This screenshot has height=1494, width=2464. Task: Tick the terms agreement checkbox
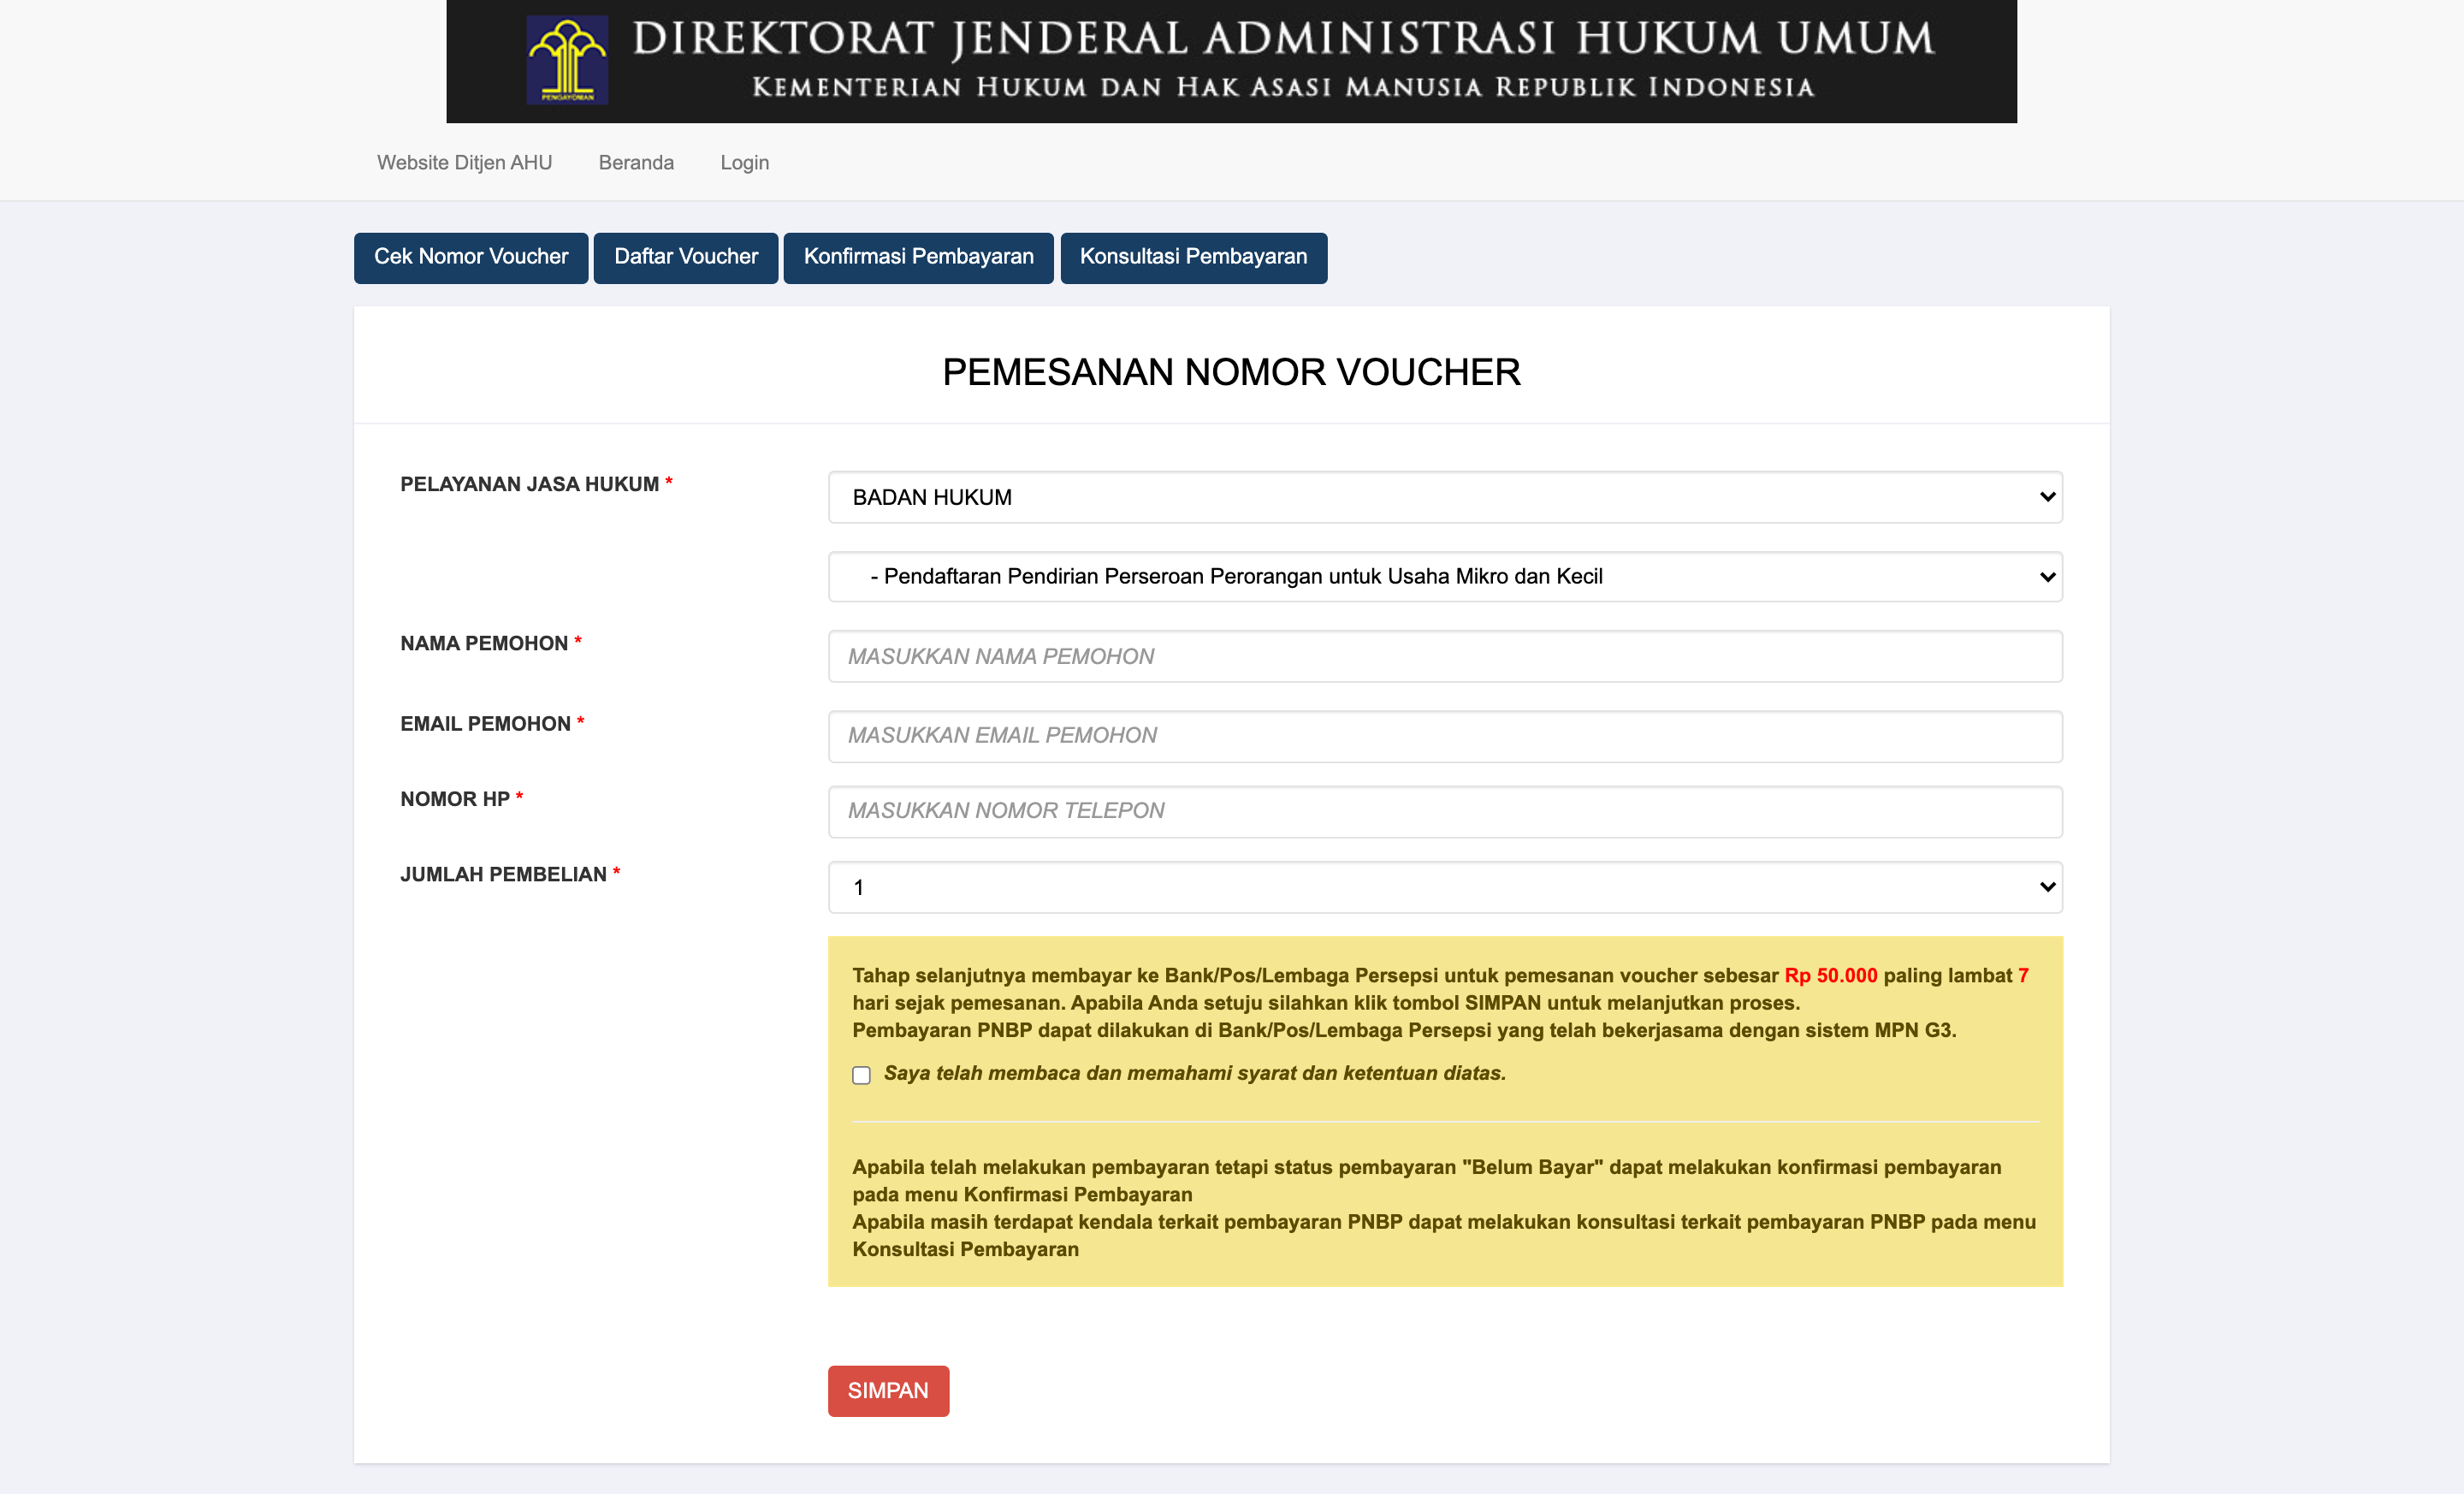pyautogui.click(x=861, y=1075)
